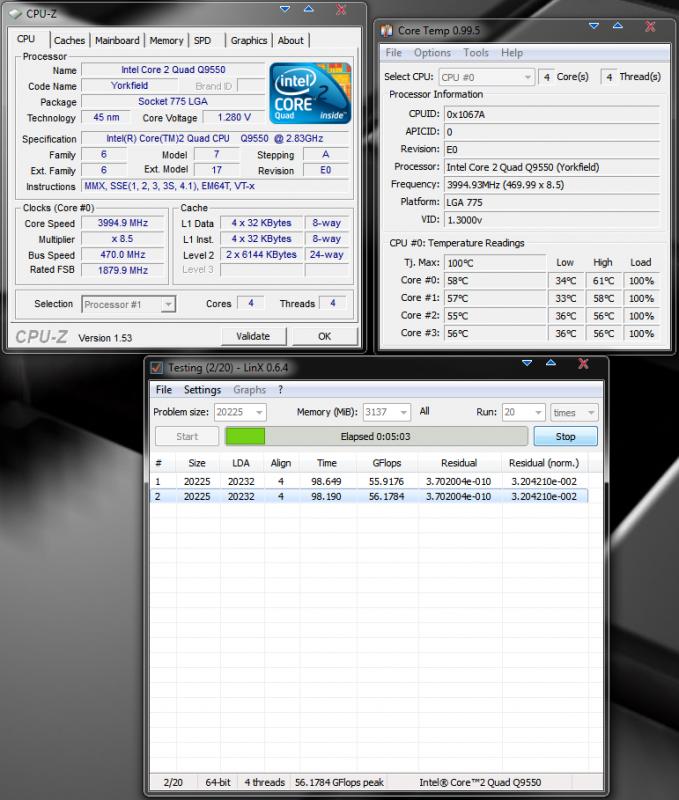
Task: Click the Time column header
Action: 326,463
